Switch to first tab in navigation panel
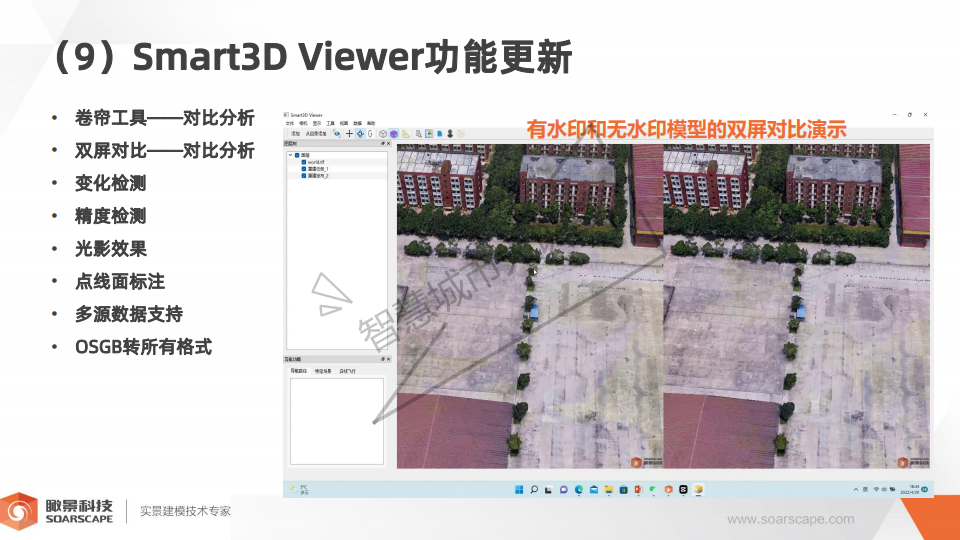The image size is (960, 540). pos(298,371)
